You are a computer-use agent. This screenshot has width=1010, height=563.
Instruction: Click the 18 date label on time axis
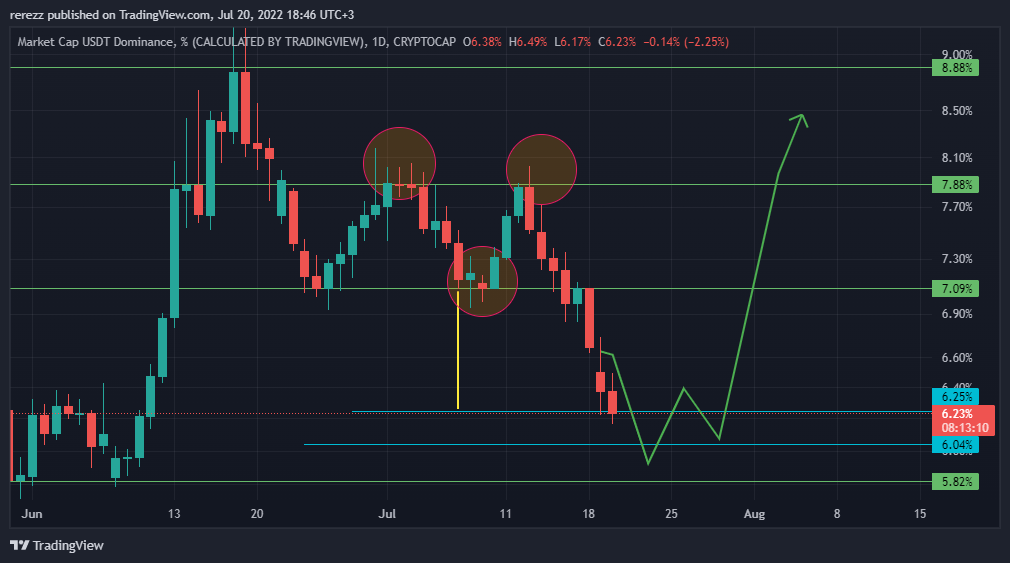(x=588, y=513)
